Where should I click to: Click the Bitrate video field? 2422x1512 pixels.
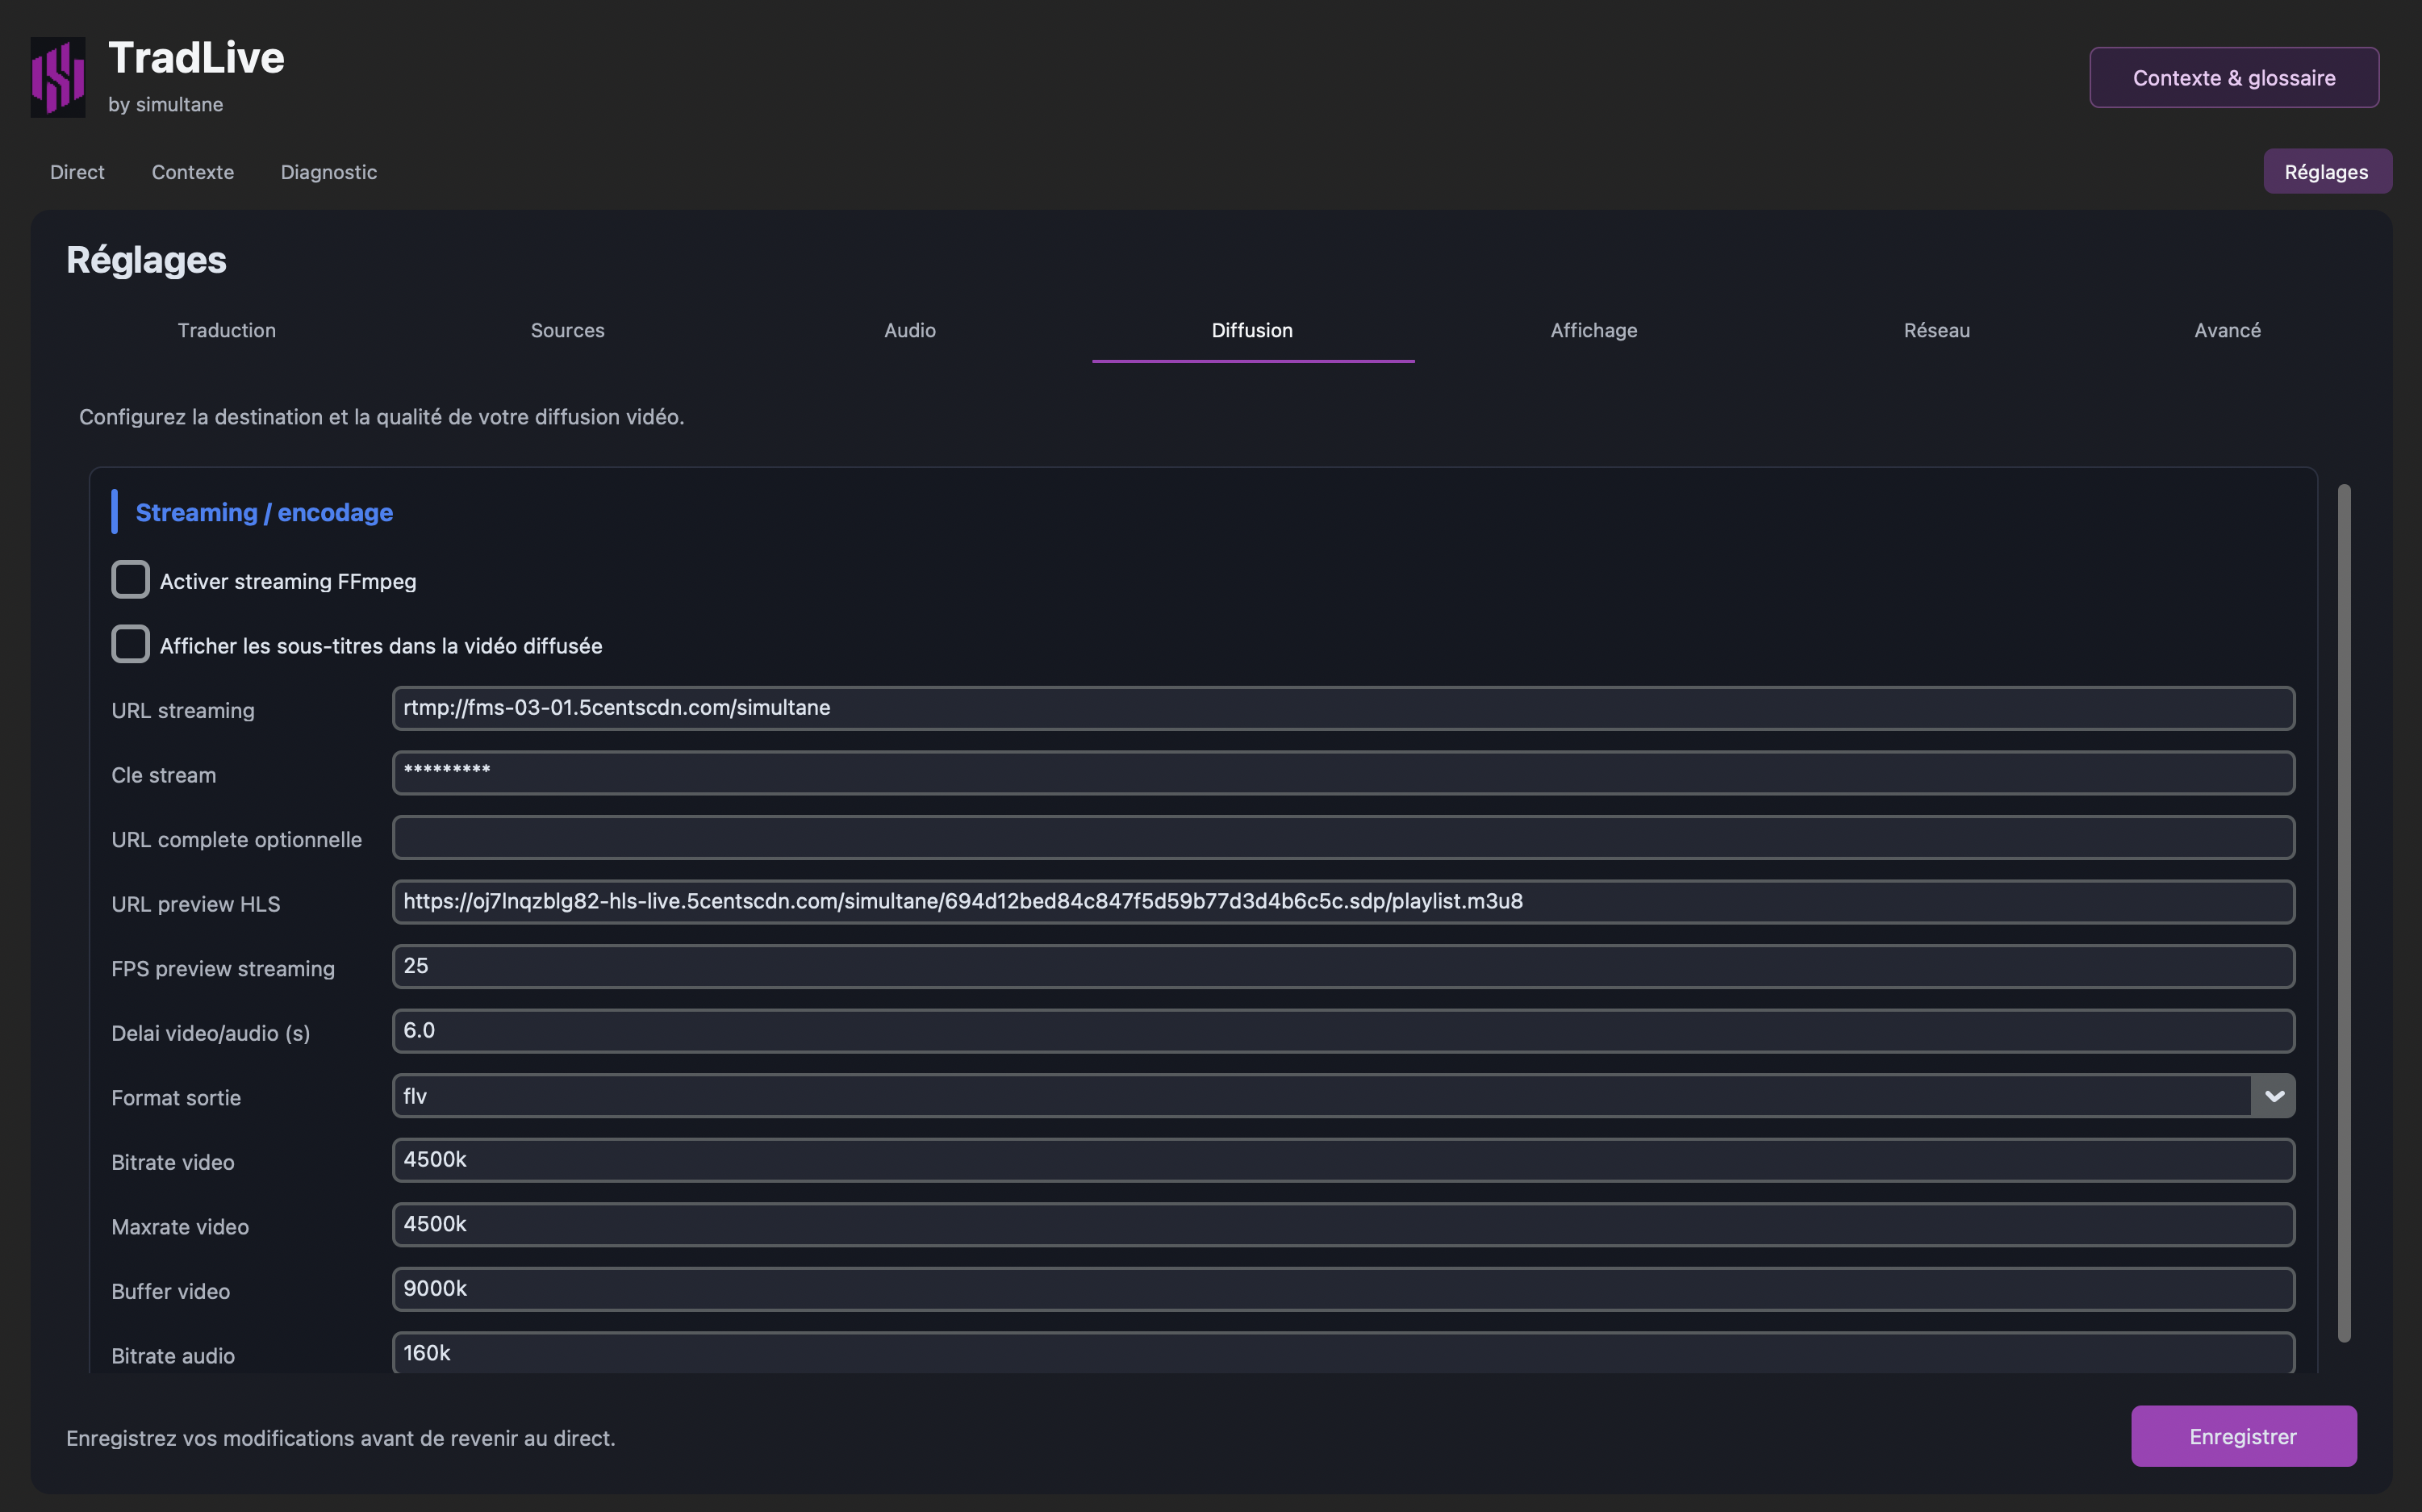point(1343,1160)
